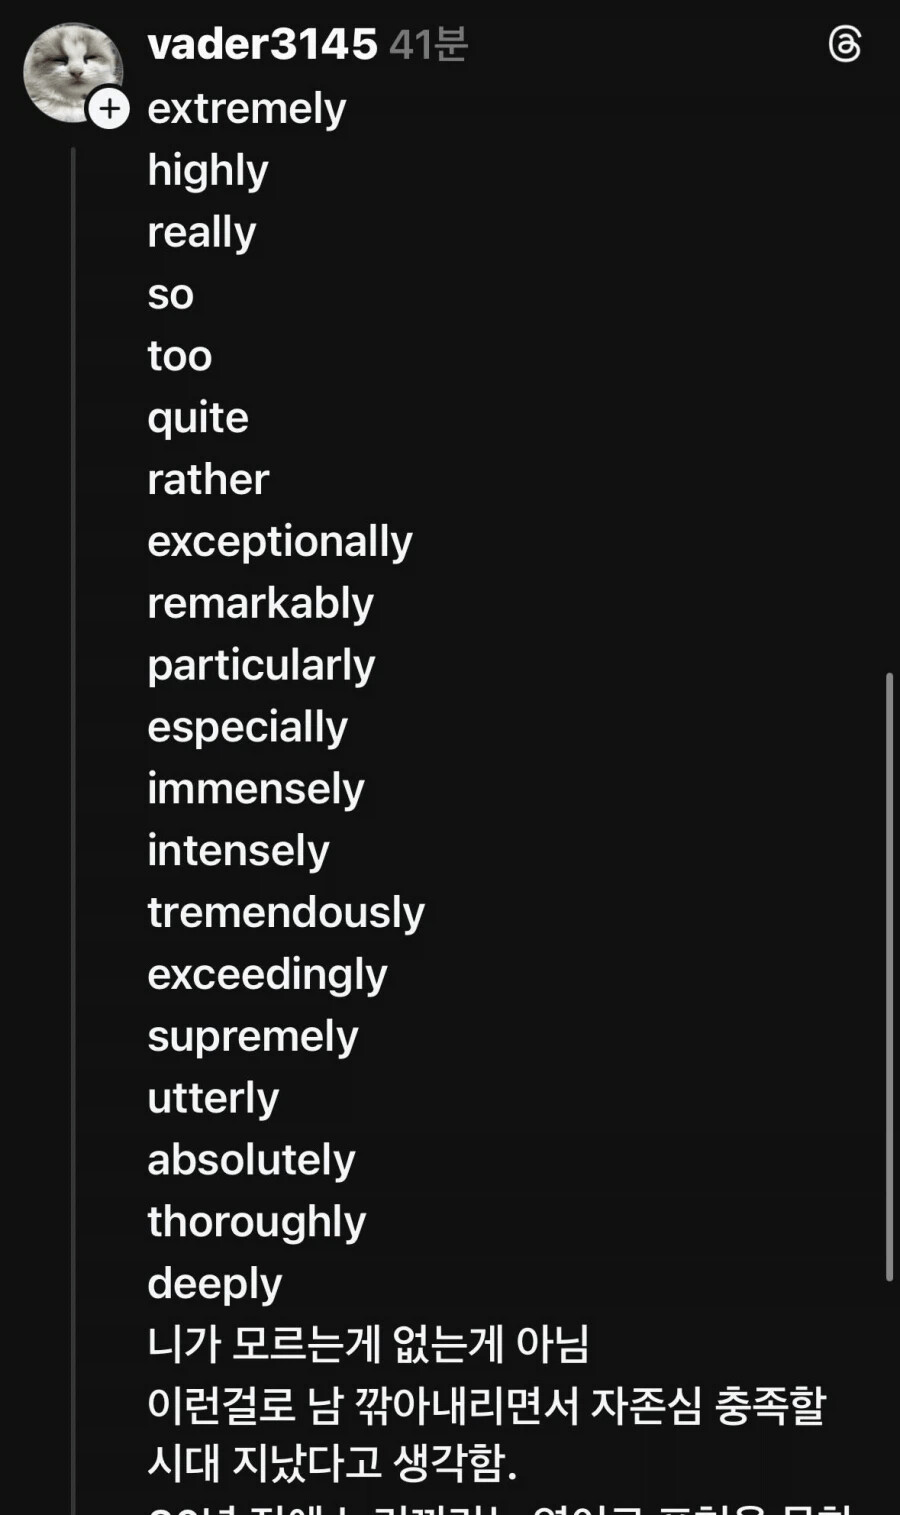Viewport: 900px width, 1515px height.
Task: Click the word "immensely"
Action: pos(256,789)
